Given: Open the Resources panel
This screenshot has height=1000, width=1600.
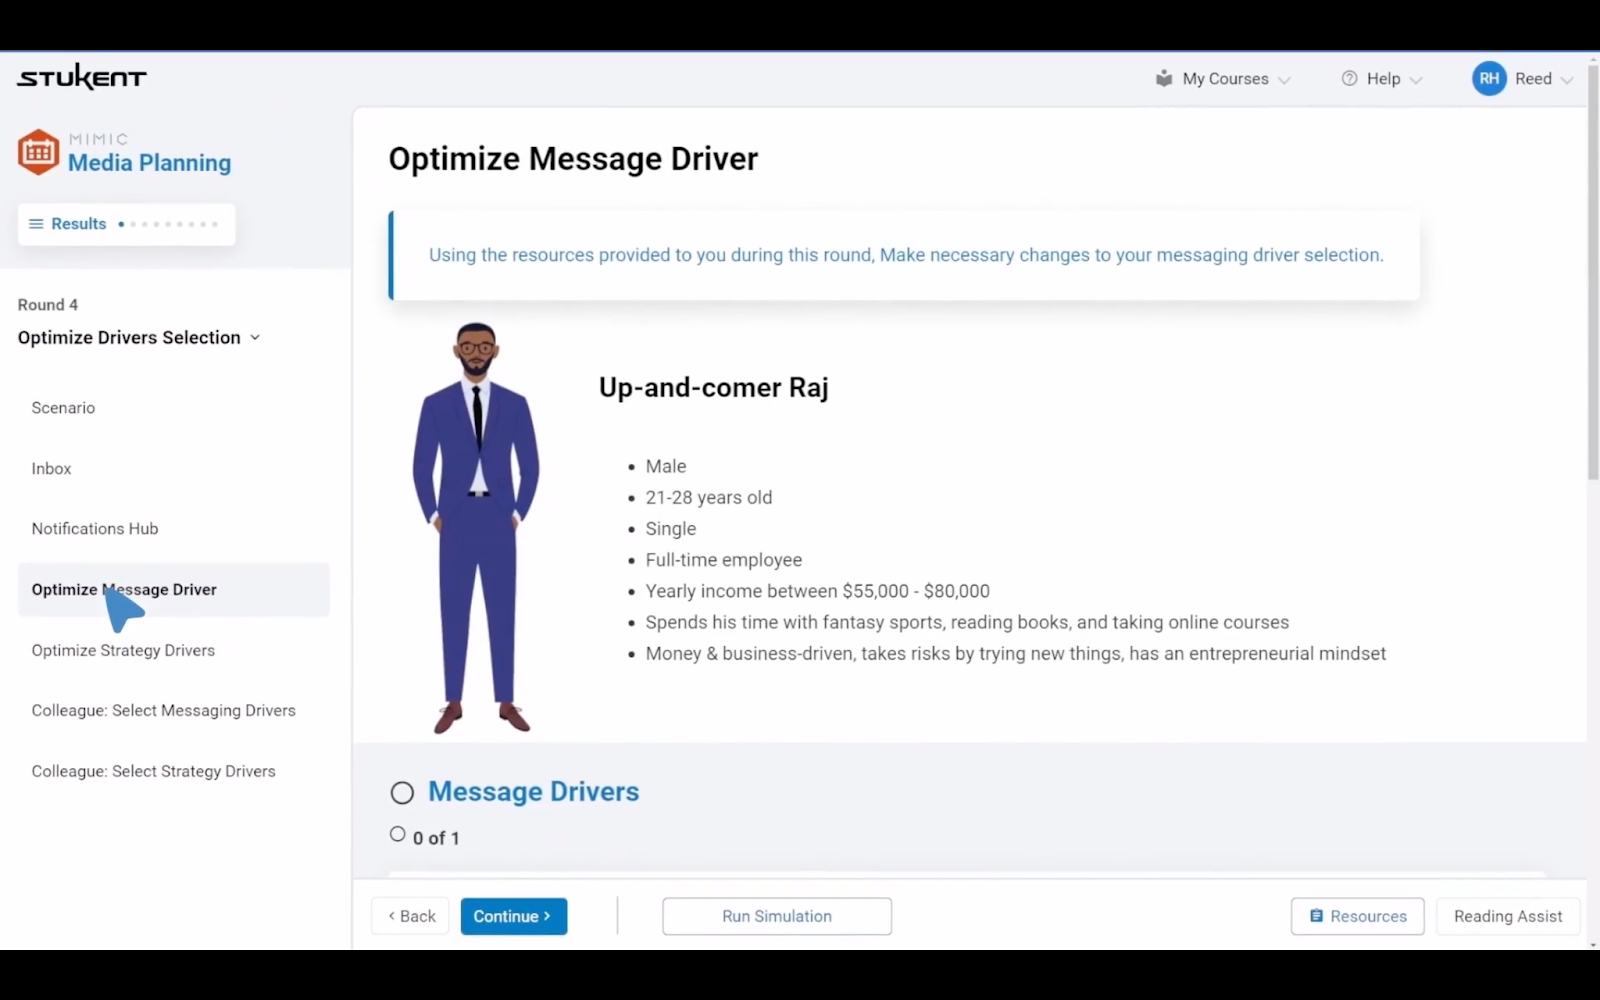Looking at the screenshot, I should [x=1357, y=916].
